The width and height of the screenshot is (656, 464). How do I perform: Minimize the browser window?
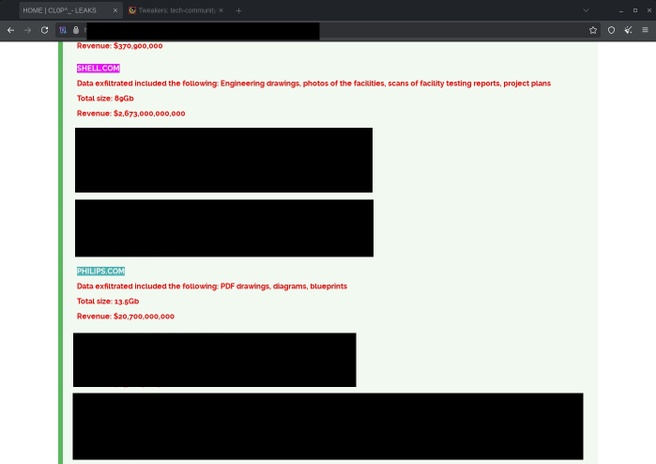point(621,10)
